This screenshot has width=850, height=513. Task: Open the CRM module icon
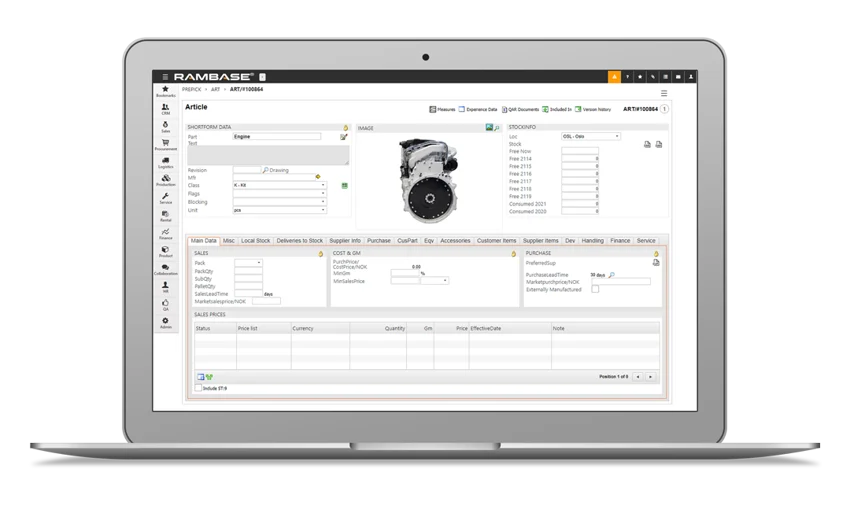[x=165, y=109]
